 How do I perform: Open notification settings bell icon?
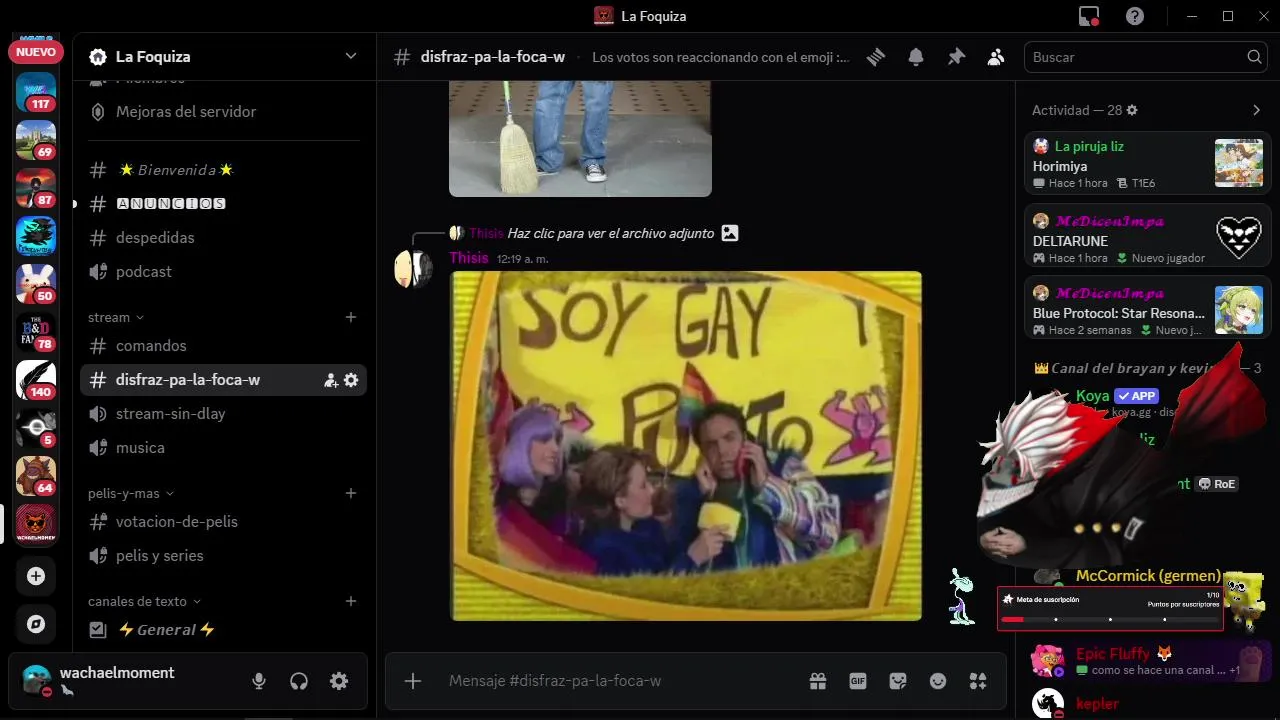pyautogui.click(x=916, y=57)
